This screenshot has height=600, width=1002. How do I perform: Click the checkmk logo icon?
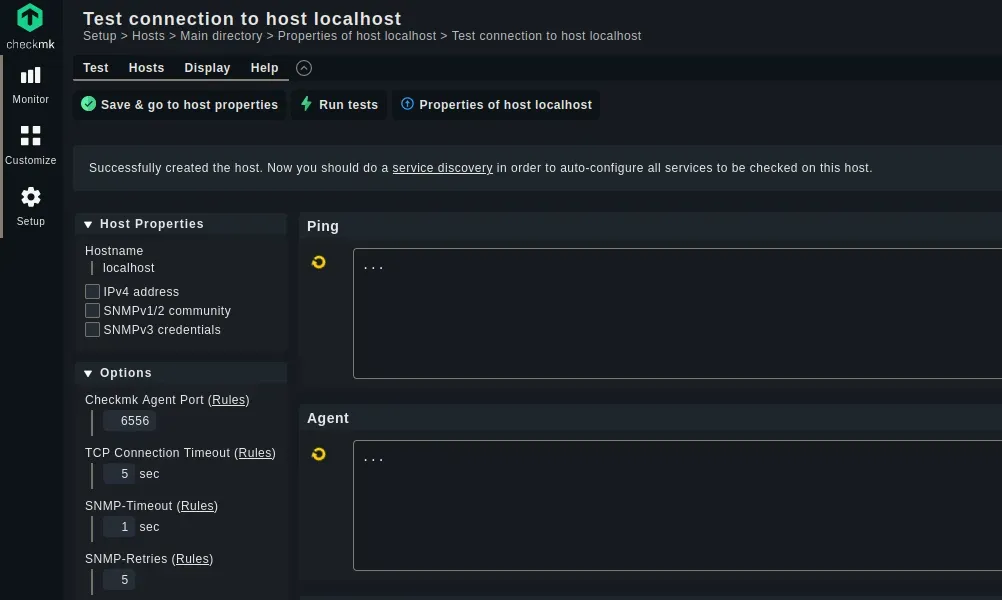[30, 17]
